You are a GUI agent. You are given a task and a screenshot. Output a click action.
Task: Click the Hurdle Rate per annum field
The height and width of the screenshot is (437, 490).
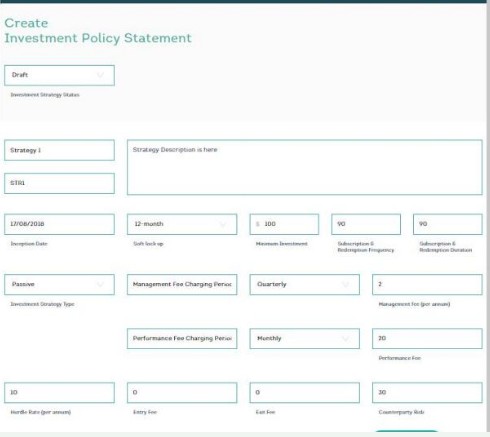click(x=59, y=393)
